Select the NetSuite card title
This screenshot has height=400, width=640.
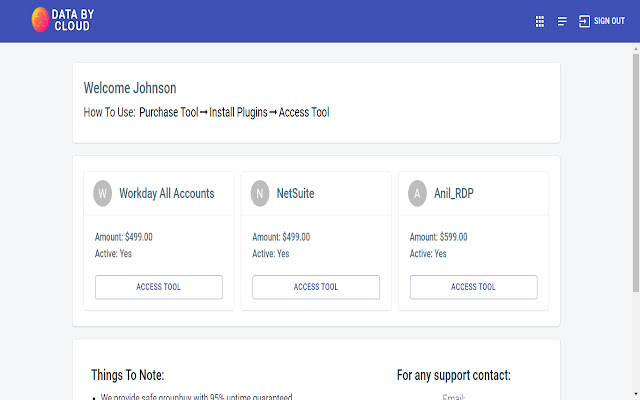pyautogui.click(x=295, y=193)
